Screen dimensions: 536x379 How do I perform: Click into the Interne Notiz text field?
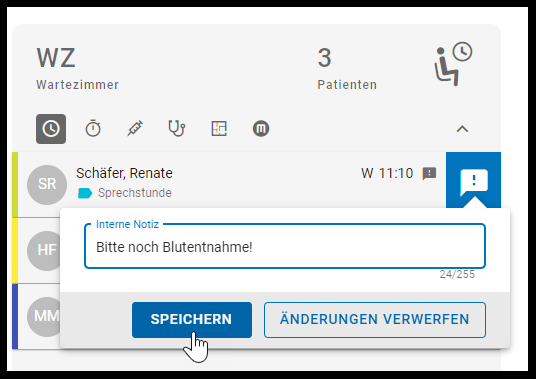click(x=285, y=247)
